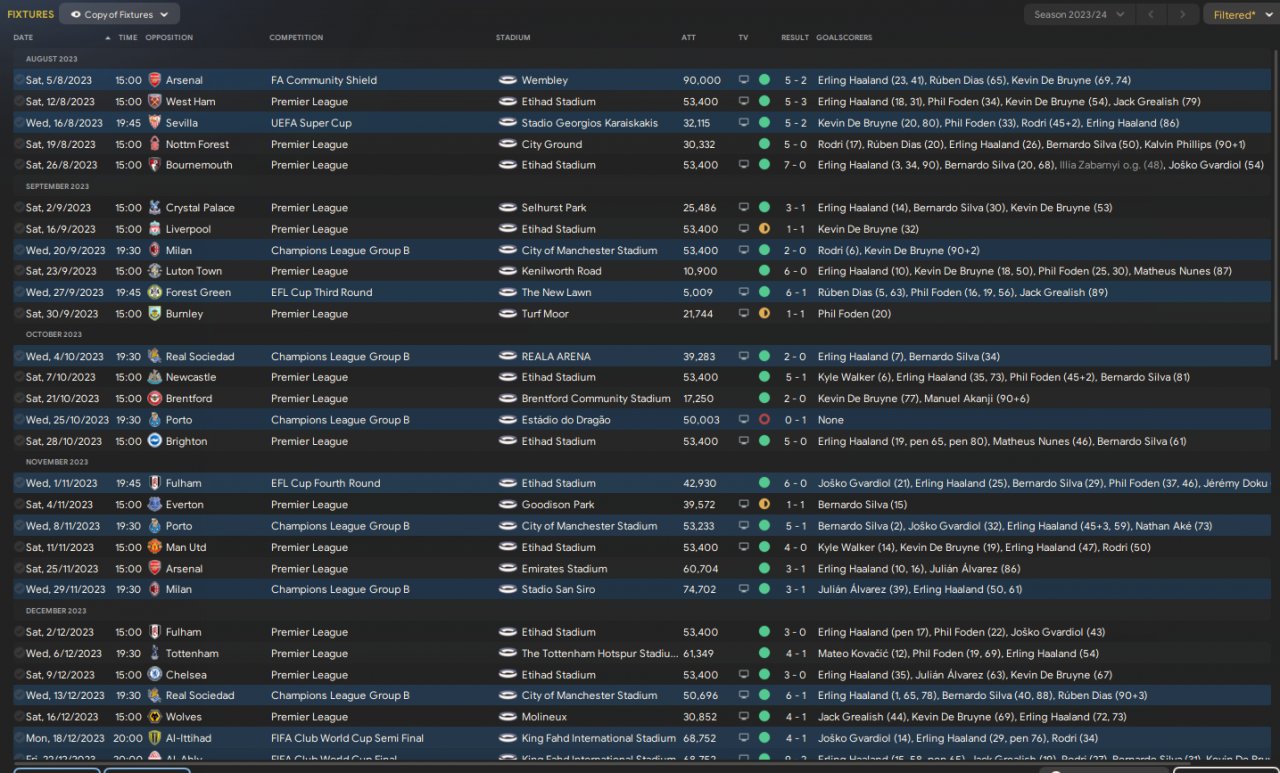Viewport: 1280px width, 773px height.
Task: Open the Brentford Community Stadium link
Action: pos(596,398)
